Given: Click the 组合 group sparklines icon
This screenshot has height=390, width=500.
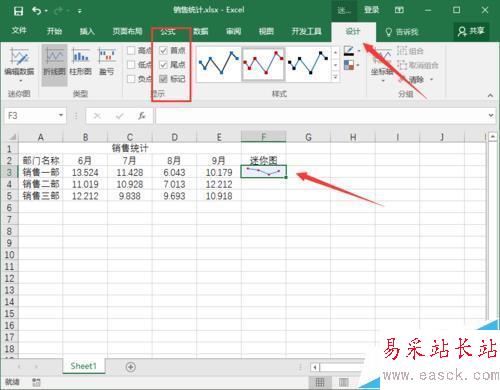Looking at the screenshot, I should point(410,51).
